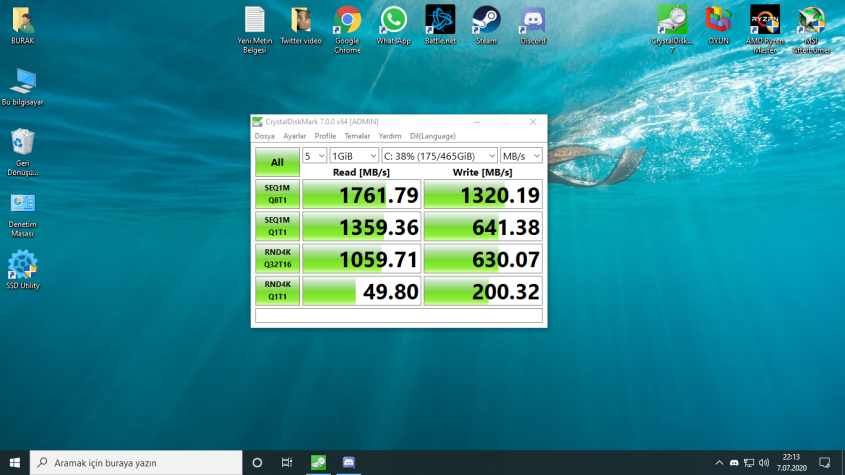
Task: Open the Temalar menu
Action: point(357,136)
